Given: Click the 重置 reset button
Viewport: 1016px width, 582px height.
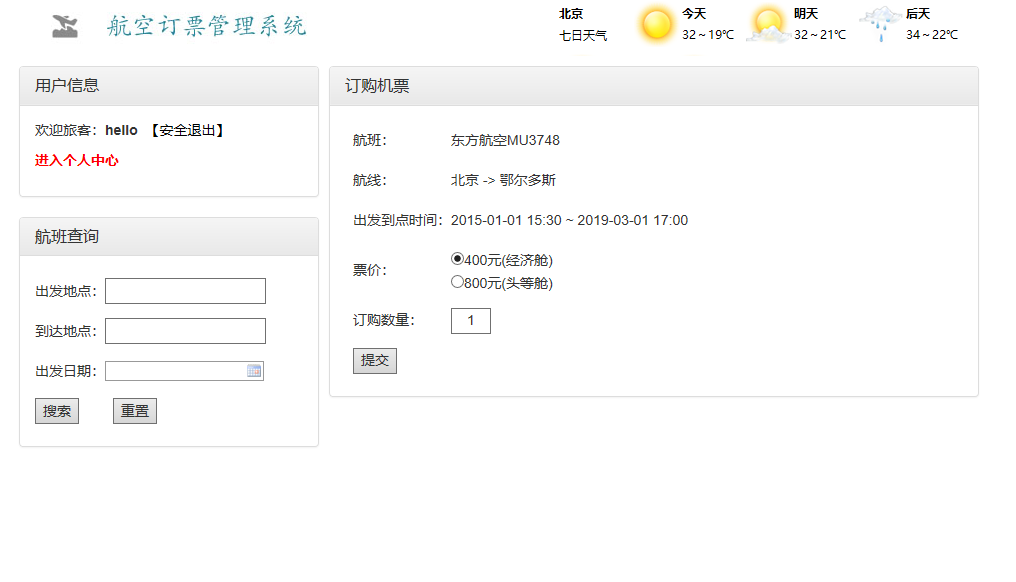Looking at the screenshot, I should 135,411.
